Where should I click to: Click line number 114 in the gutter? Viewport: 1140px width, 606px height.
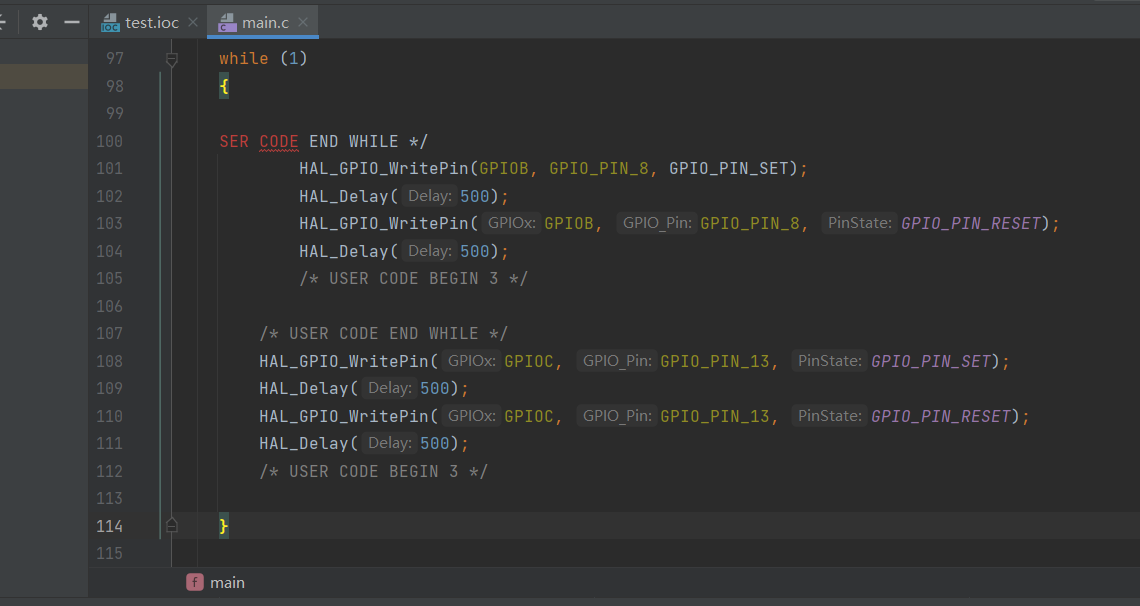tap(110, 526)
